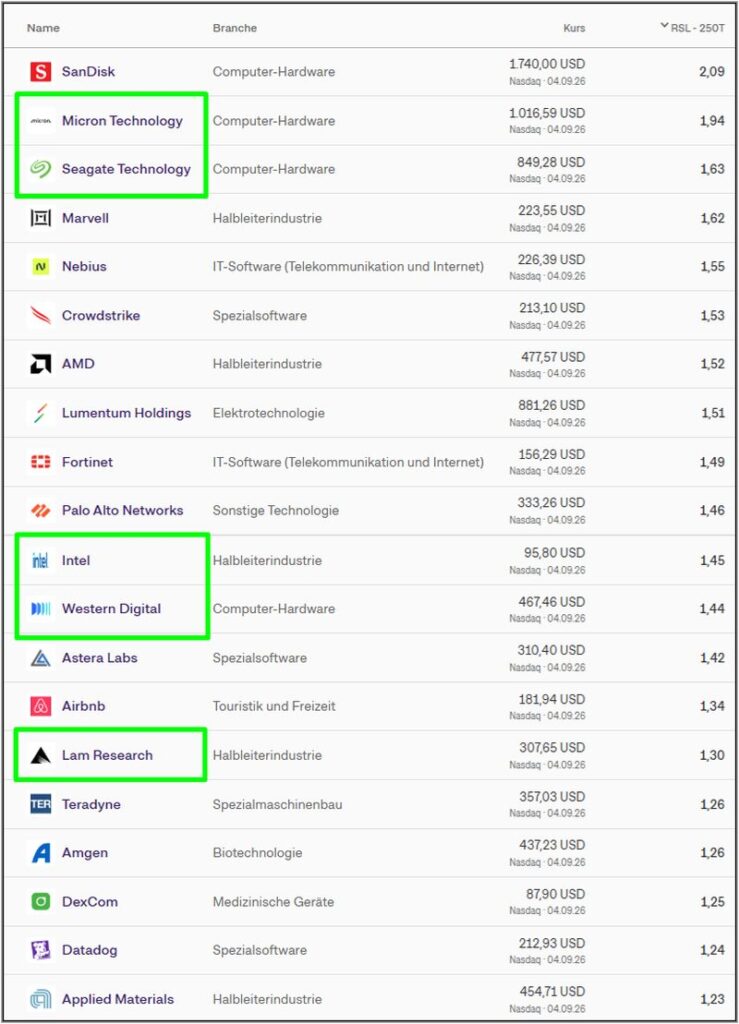Screen dimensions: 739x1024
Task: Click the green DexCom logo icon
Action: (40, 902)
